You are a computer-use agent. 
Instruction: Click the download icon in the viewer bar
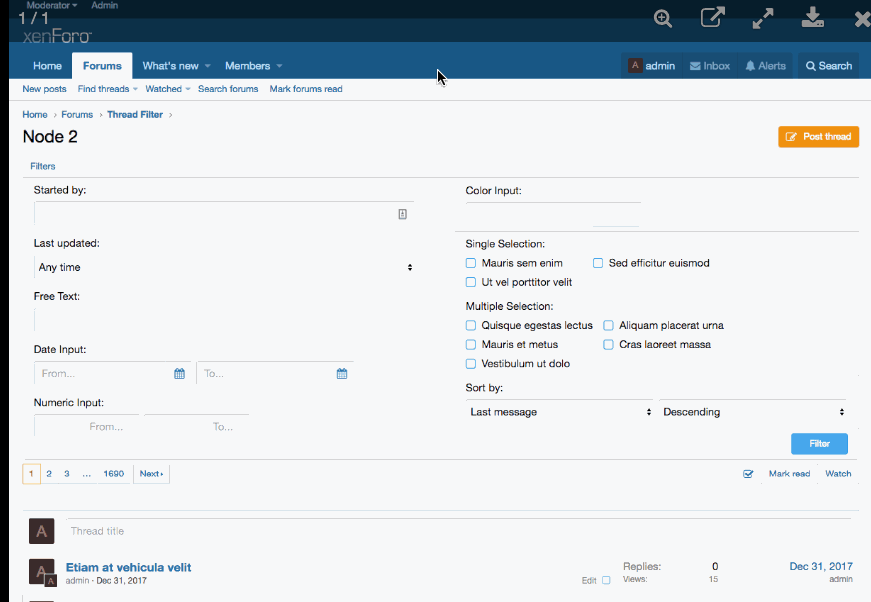[812, 18]
